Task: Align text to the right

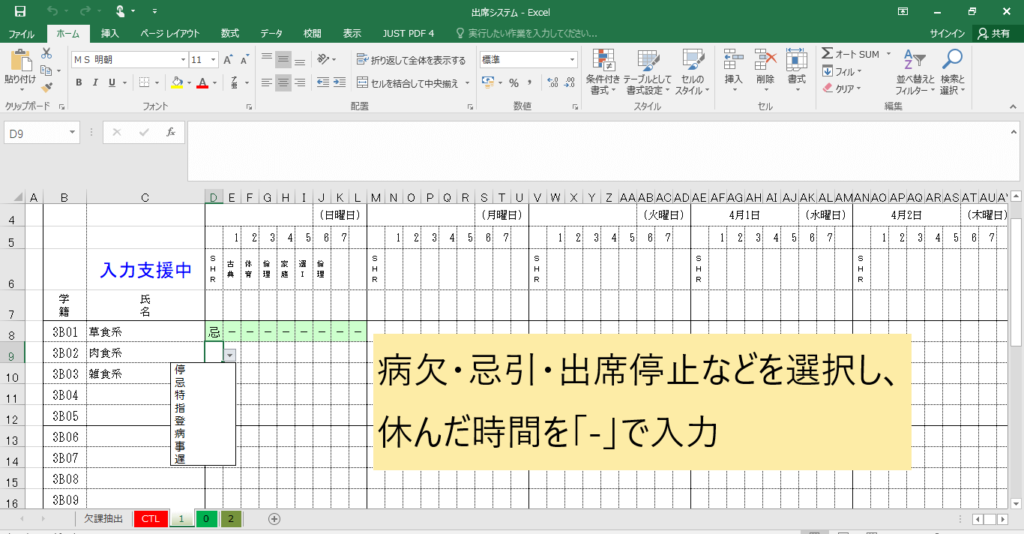Action: click(300, 82)
